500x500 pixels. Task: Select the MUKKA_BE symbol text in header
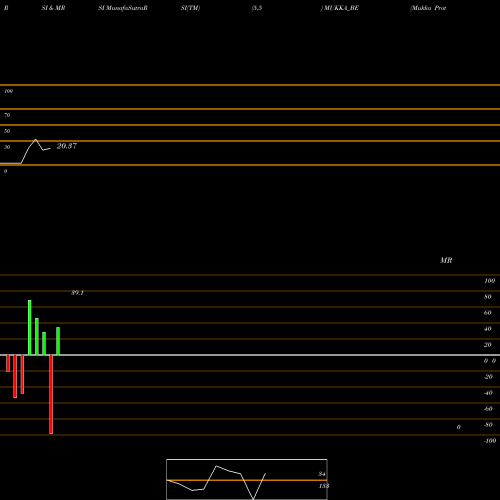(x=341, y=8)
